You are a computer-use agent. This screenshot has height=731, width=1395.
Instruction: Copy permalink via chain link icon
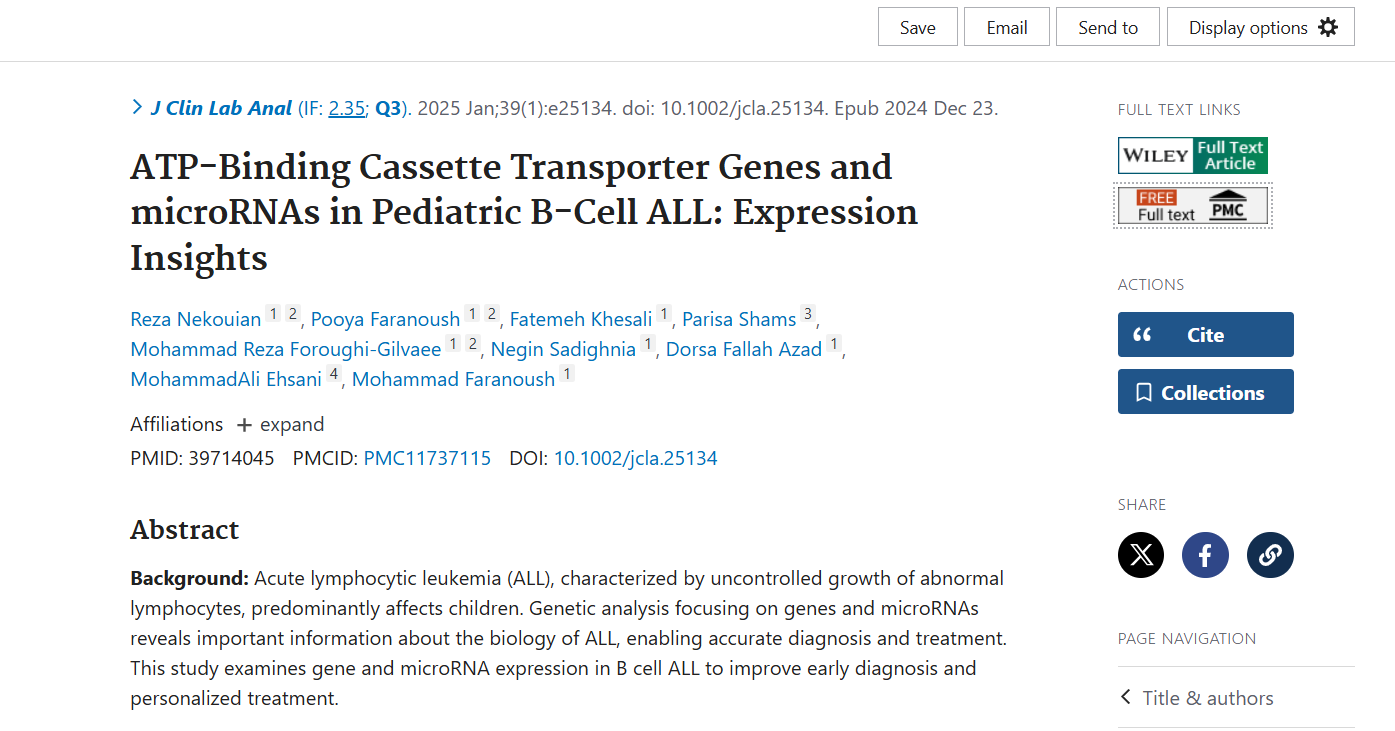(1270, 555)
